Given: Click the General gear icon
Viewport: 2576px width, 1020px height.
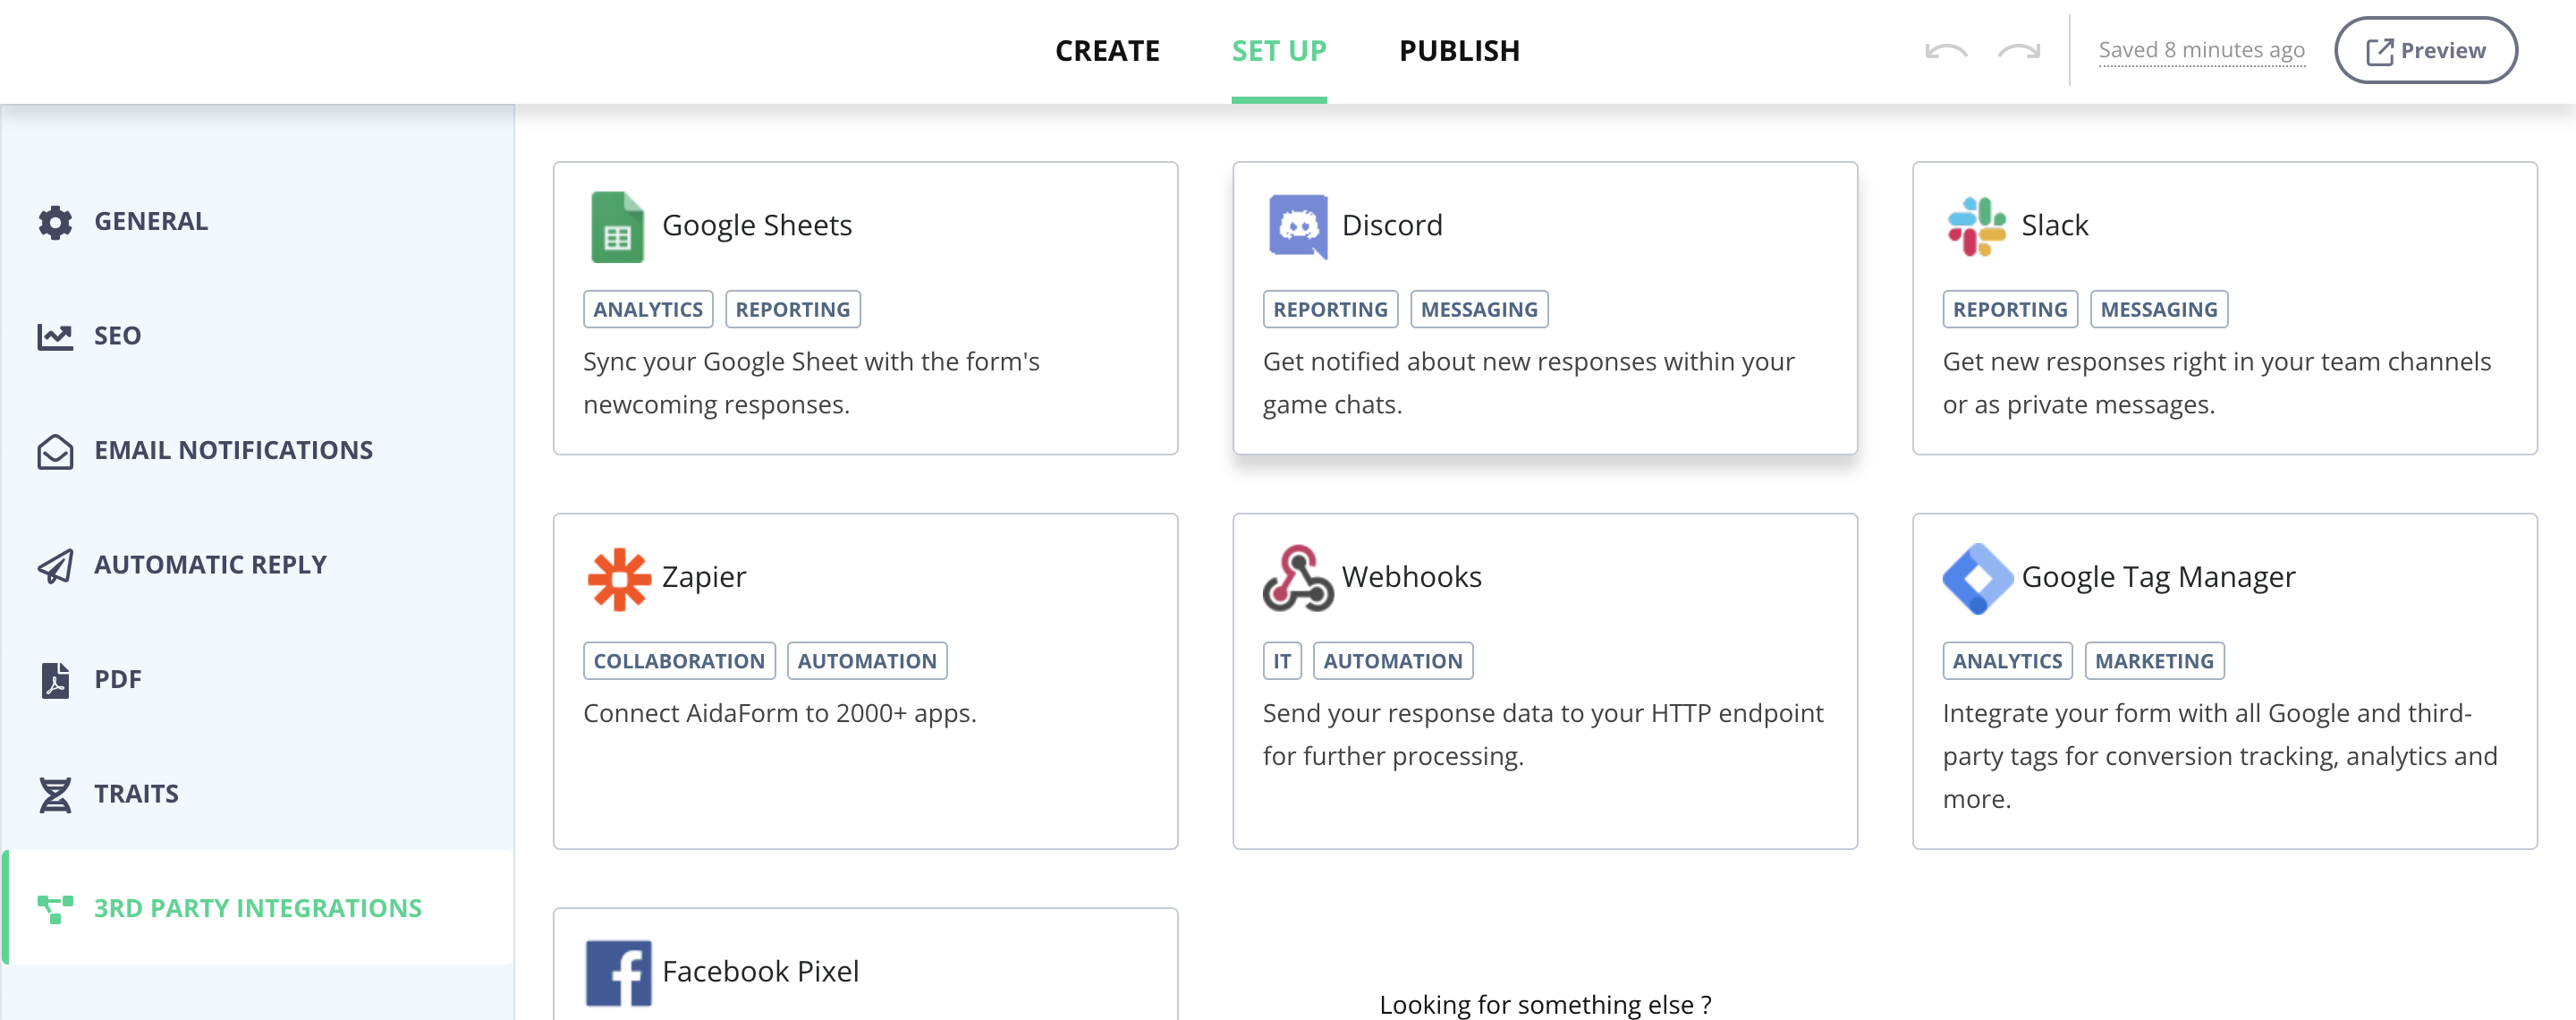Looking at the screenshot, I should click(55, 222).
